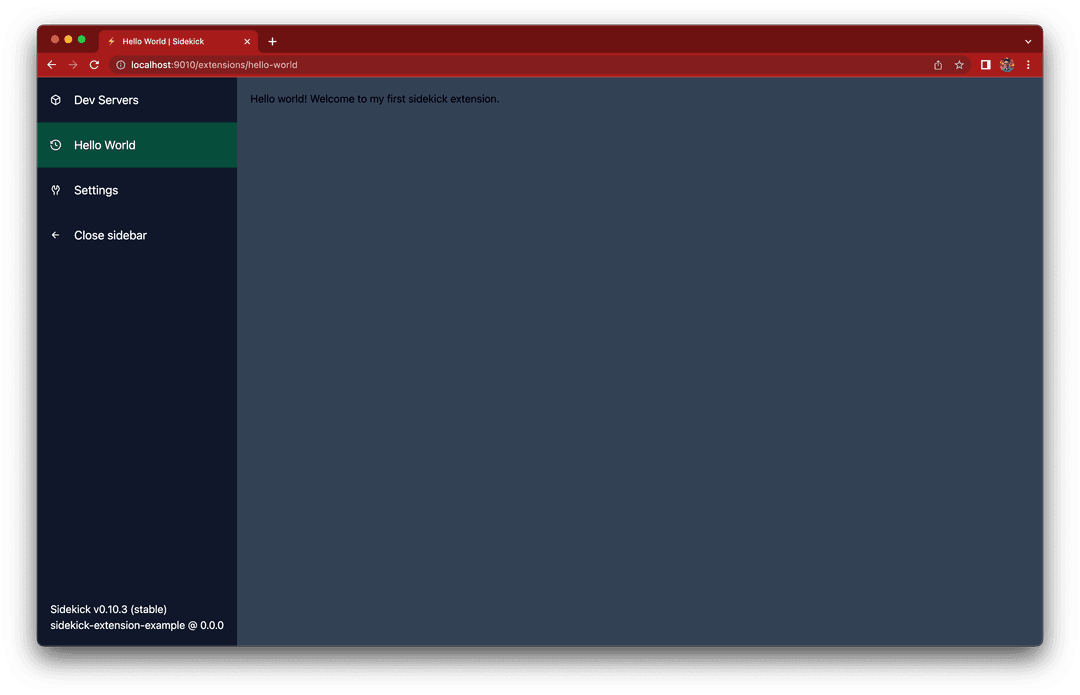Click the Dev Servers sidebar entry

click(x=106, y=100)
